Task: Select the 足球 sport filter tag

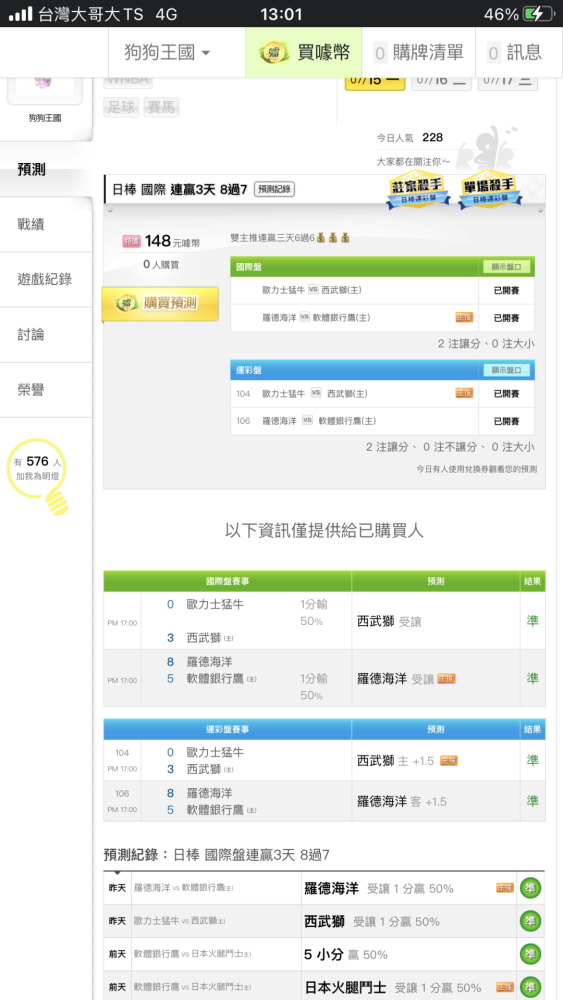Action: pos(121,107)
